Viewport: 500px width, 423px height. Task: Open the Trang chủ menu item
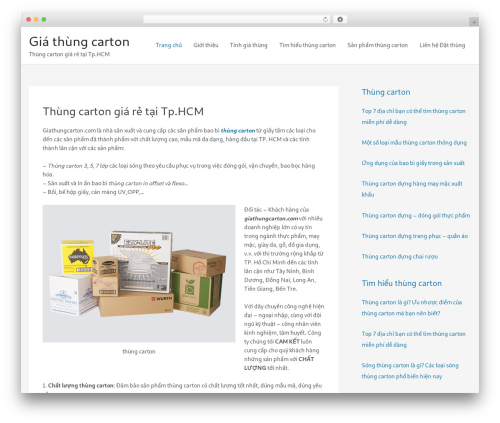[169, 45]
